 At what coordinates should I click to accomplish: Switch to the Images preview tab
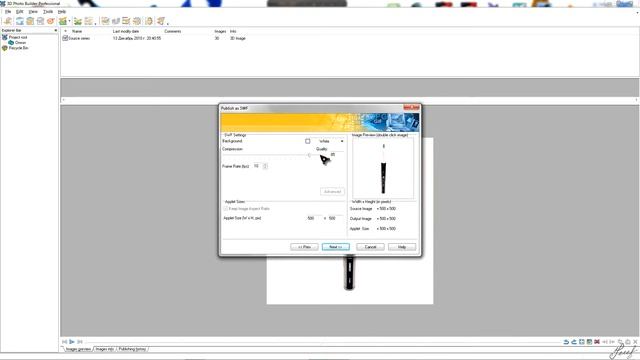[x=78, y=349]
